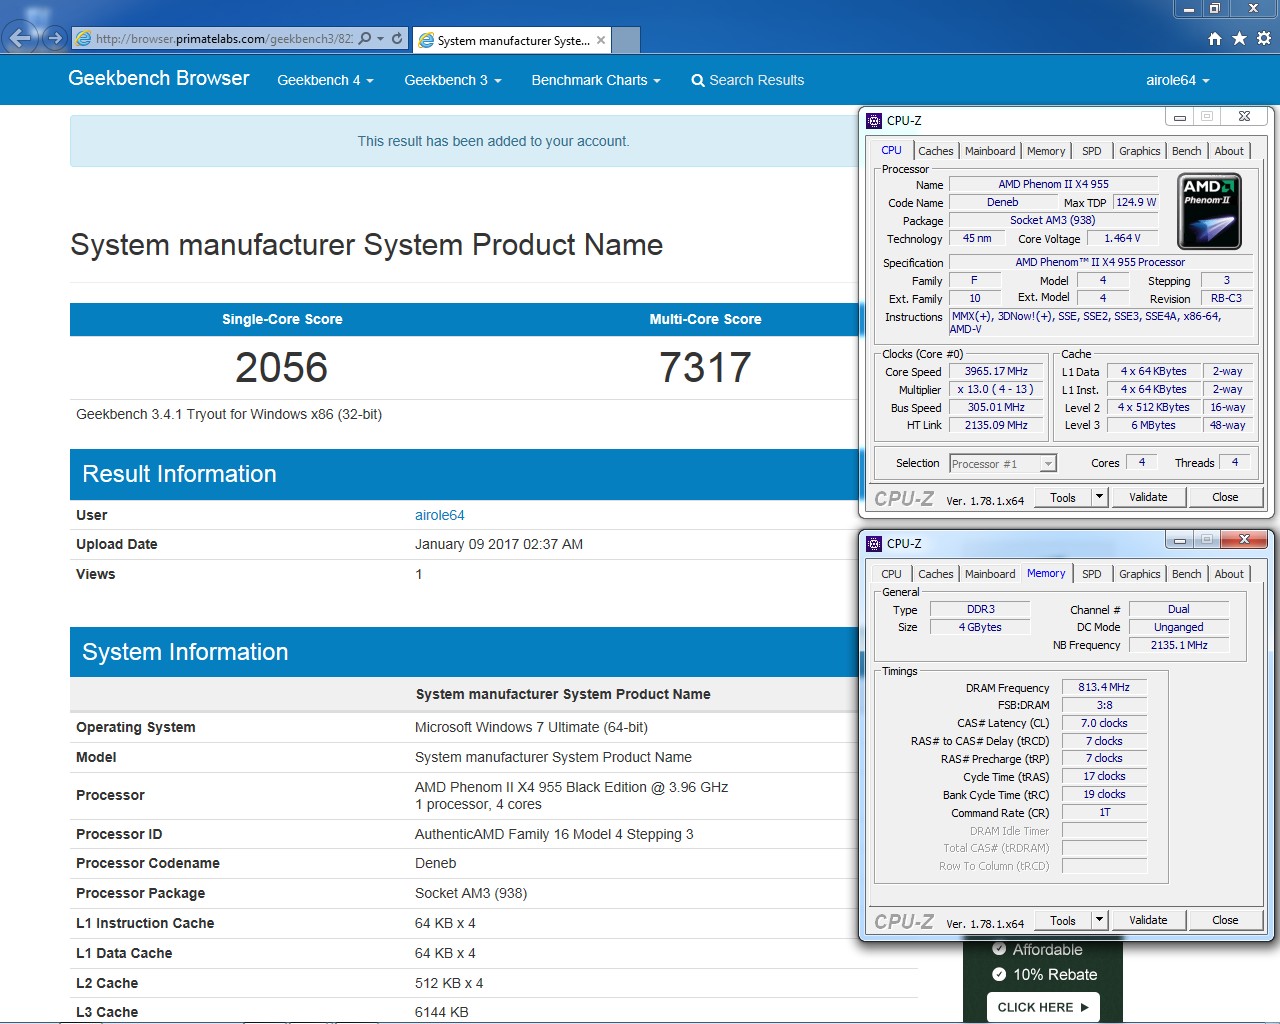Expand the Benchmark Charts menu
Viewport: 1280px width, 1024px height.
coord(596,80)
